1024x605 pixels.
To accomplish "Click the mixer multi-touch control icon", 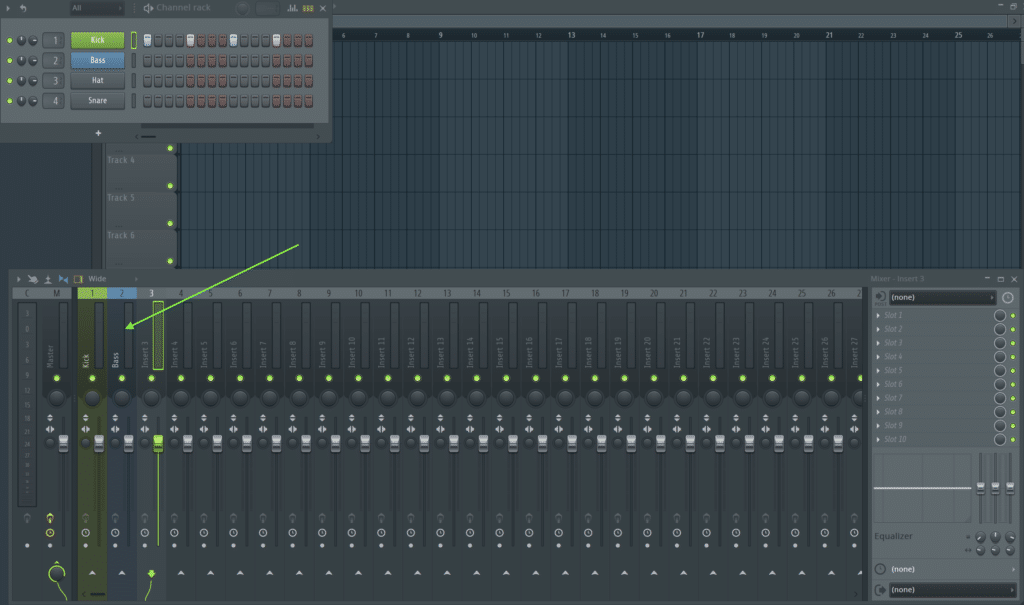I will (x=33, y=279).
